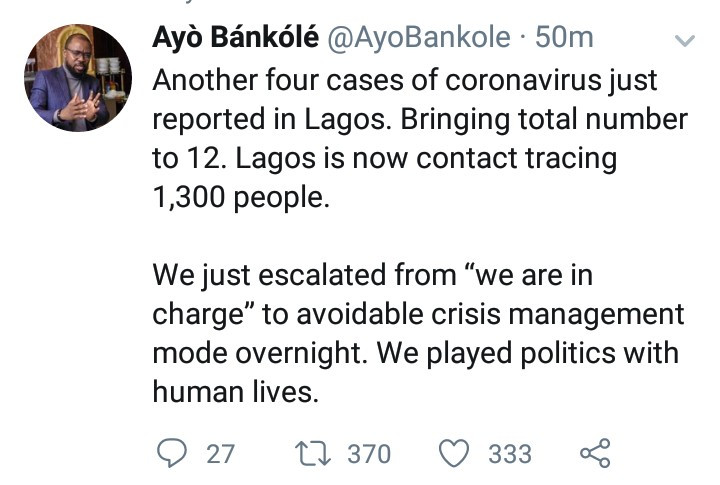
Task: Click the 'human lives.' closing line
Action: coord(236,393)
